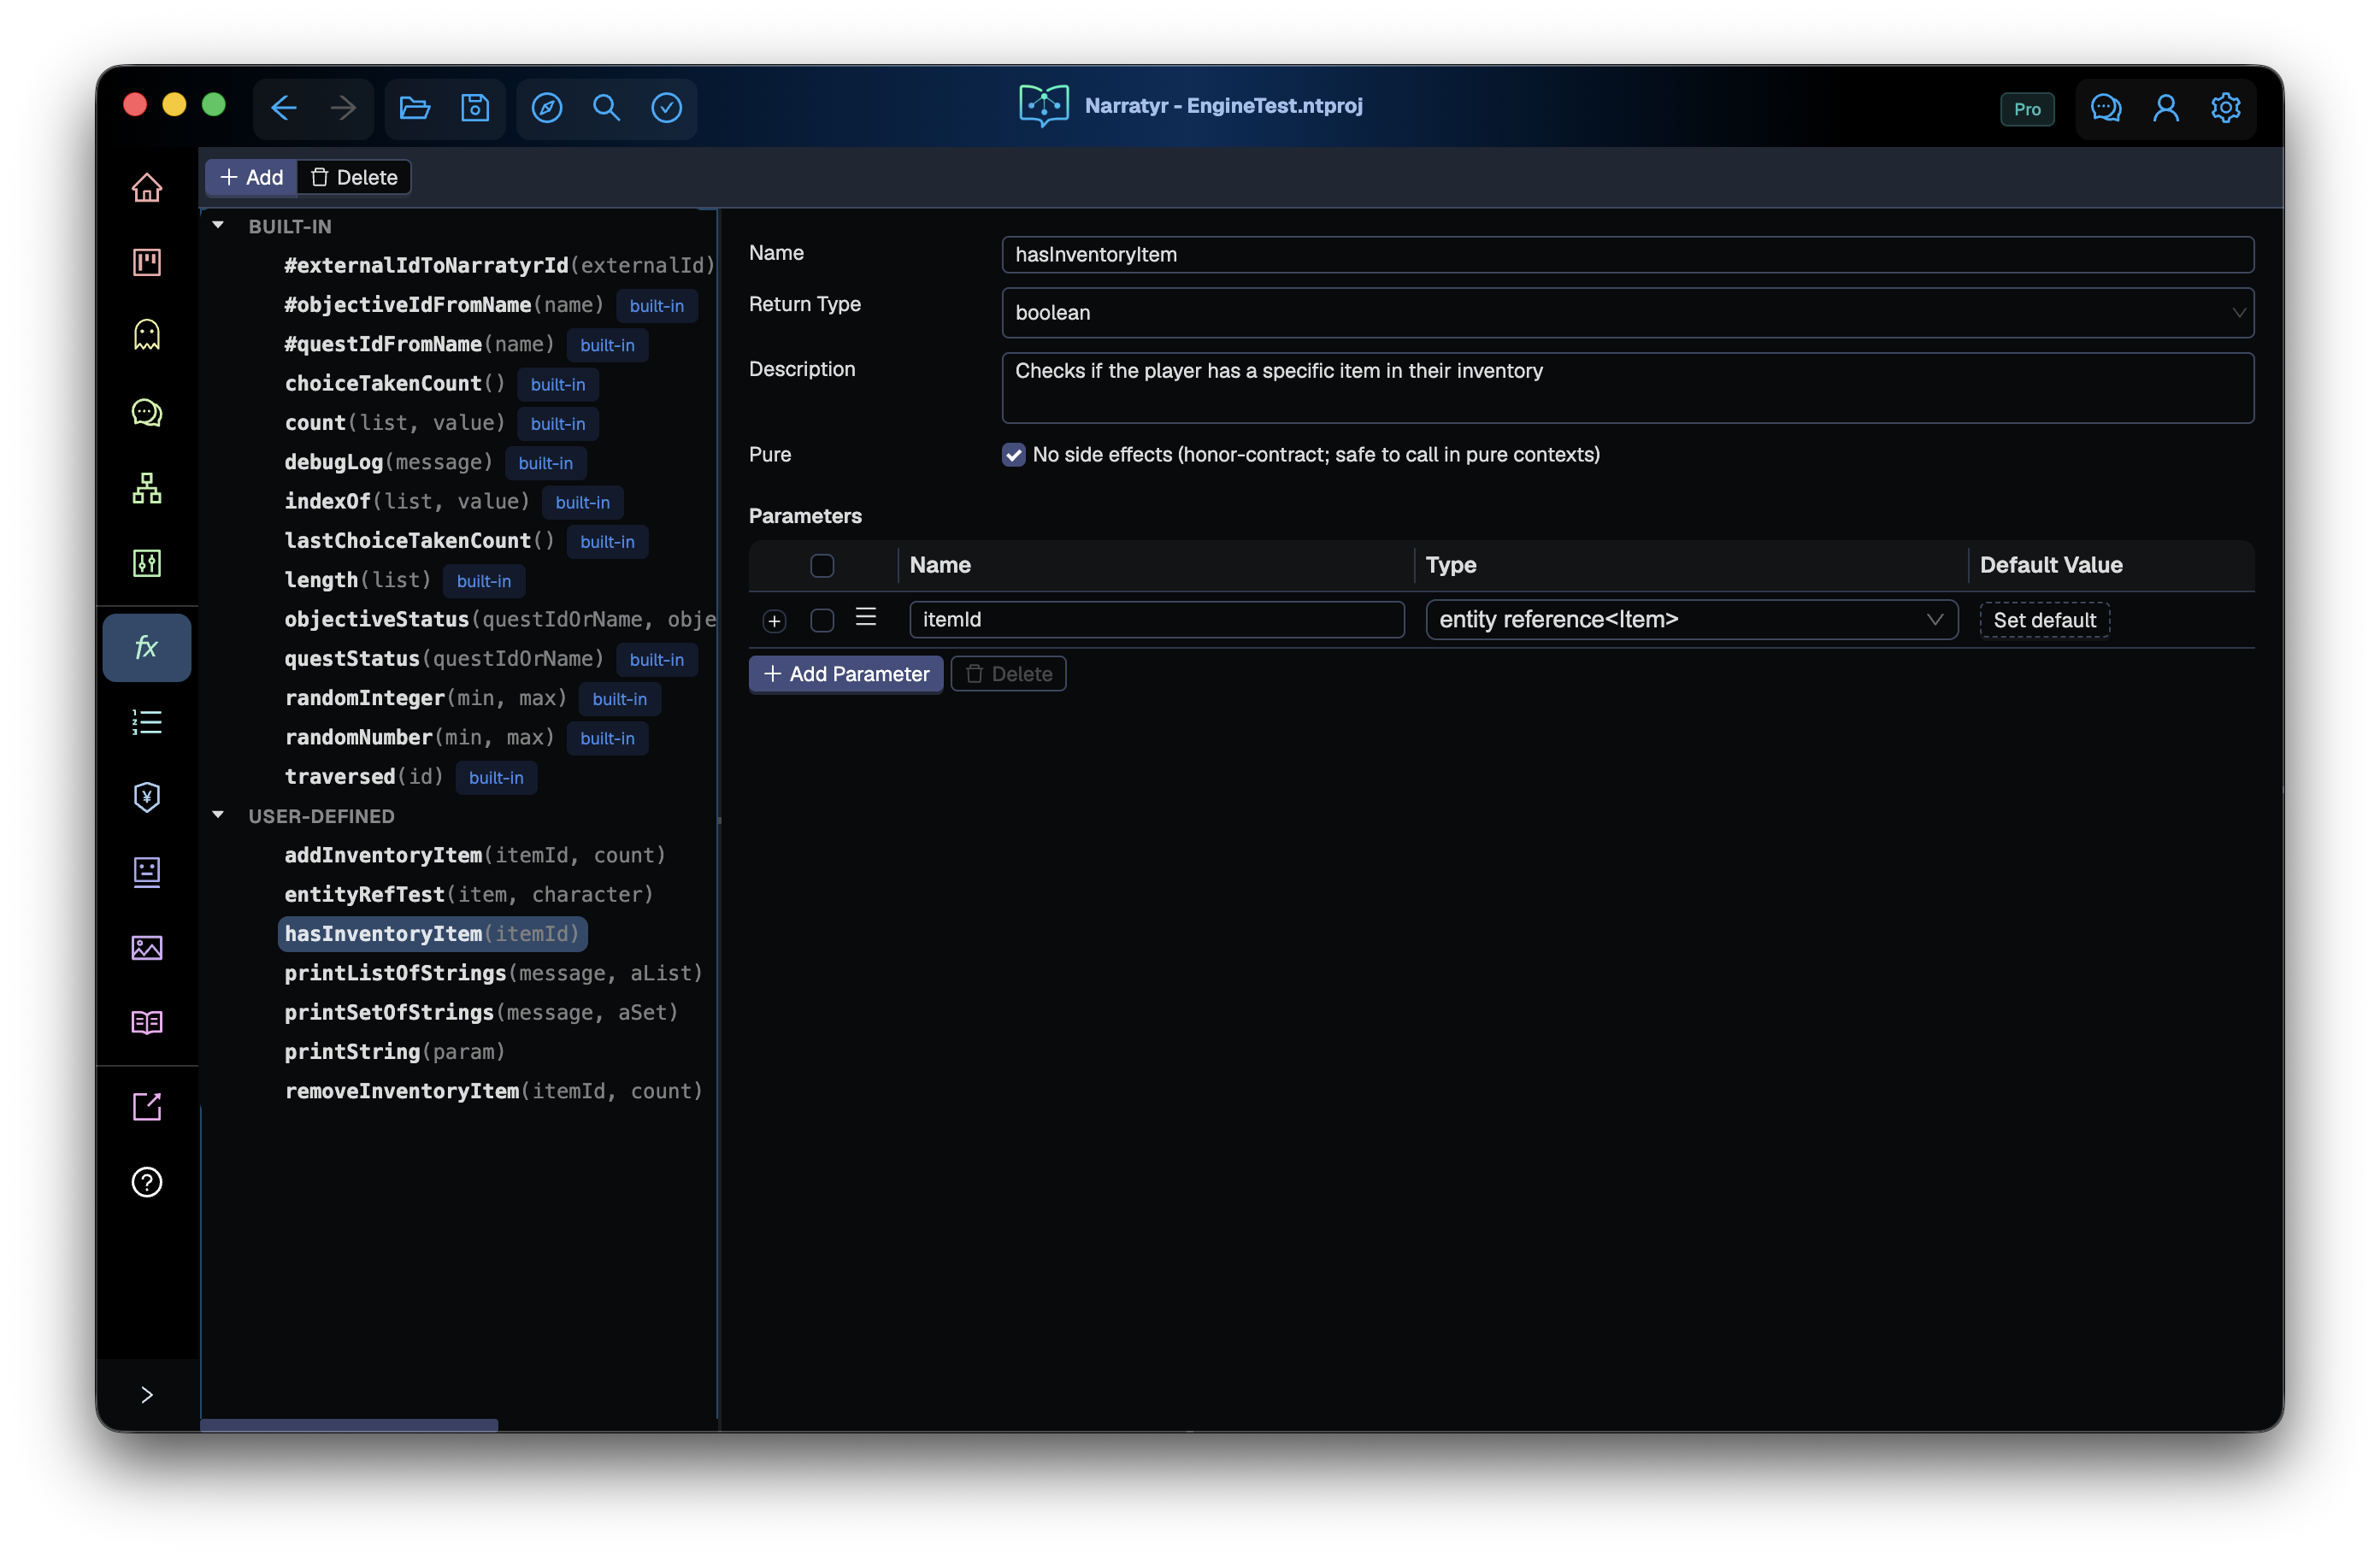Click the function list horizontal scrollbar
Image resolution: width=2380 pixels, height=1559 pixels.
tap(349, 1425)
